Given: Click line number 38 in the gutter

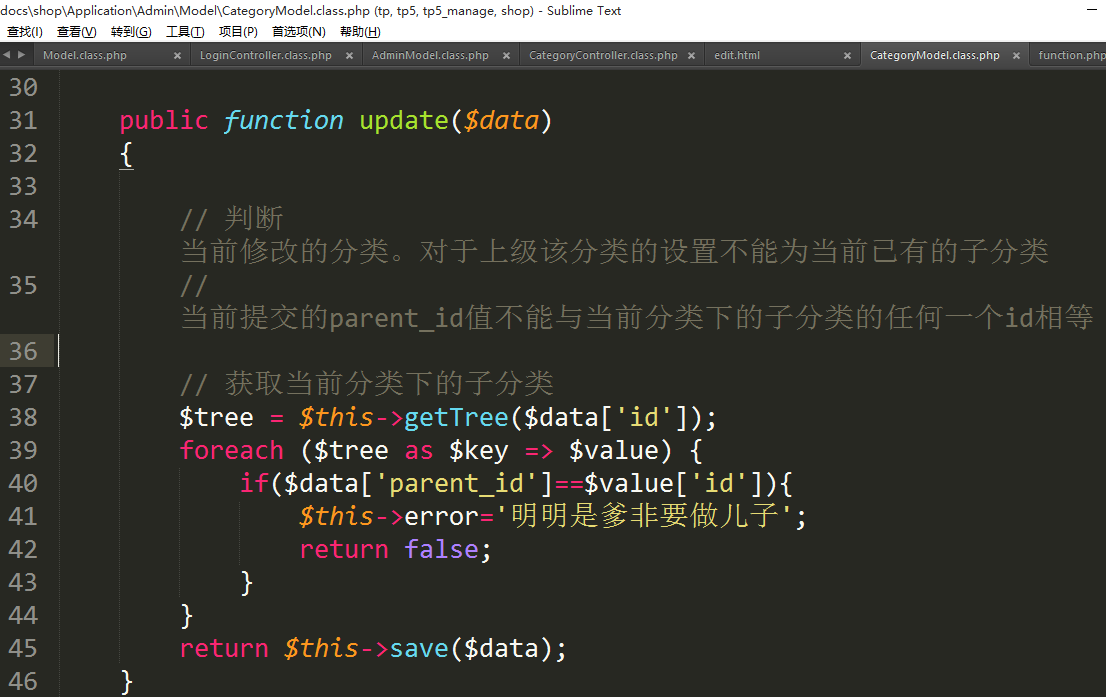Looking at the screenshot, I should point(23,417).
